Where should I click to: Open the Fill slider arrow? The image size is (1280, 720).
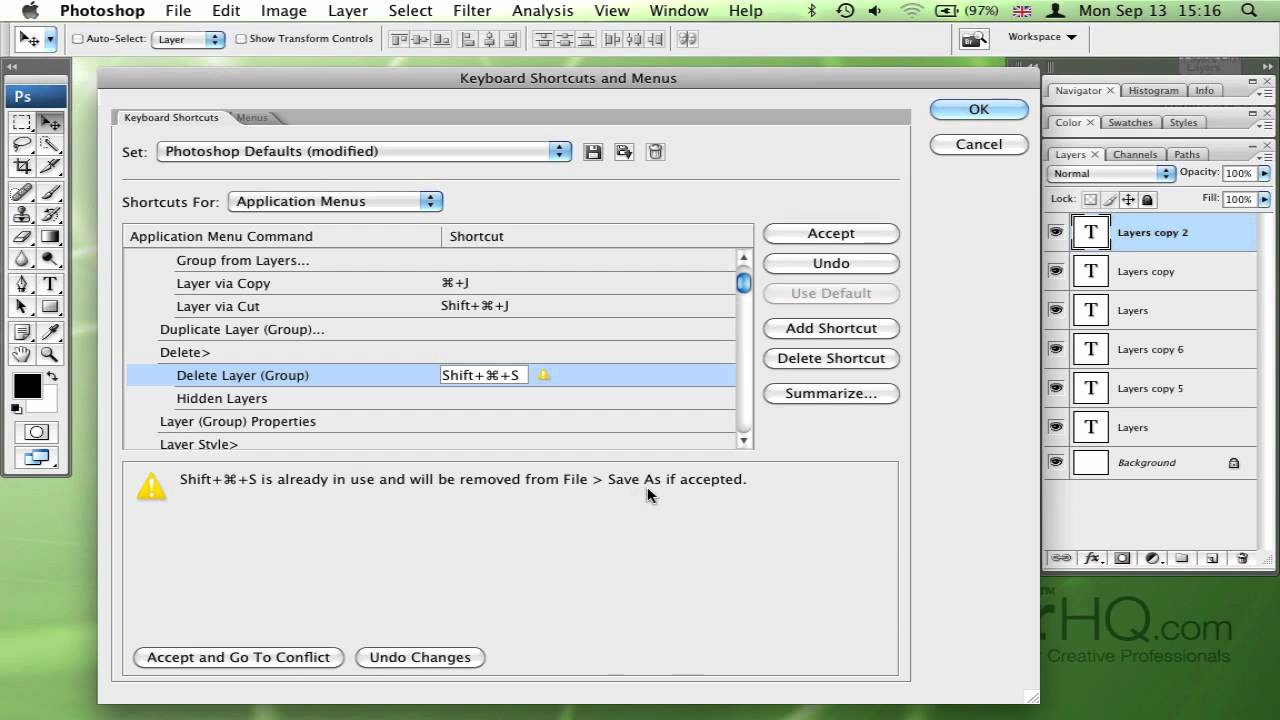(x=1264, y=199)
